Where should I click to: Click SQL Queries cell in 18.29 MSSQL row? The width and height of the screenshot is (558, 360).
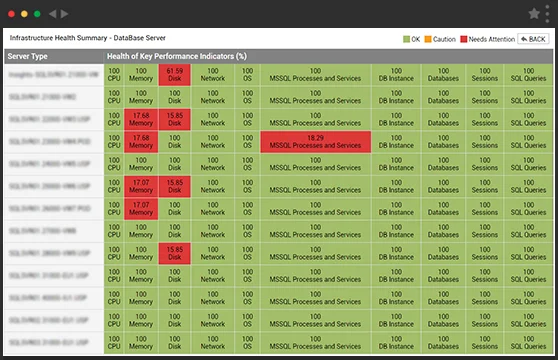point(528,142)
